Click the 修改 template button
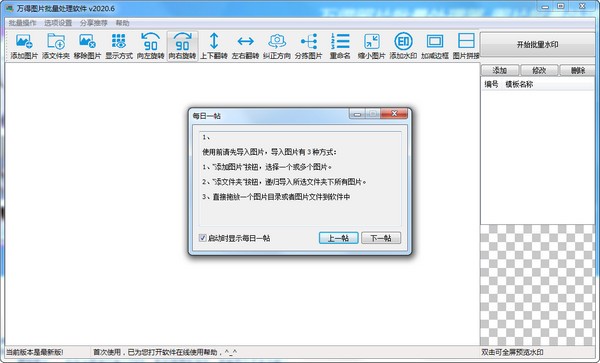 click(x=539, y=70)
